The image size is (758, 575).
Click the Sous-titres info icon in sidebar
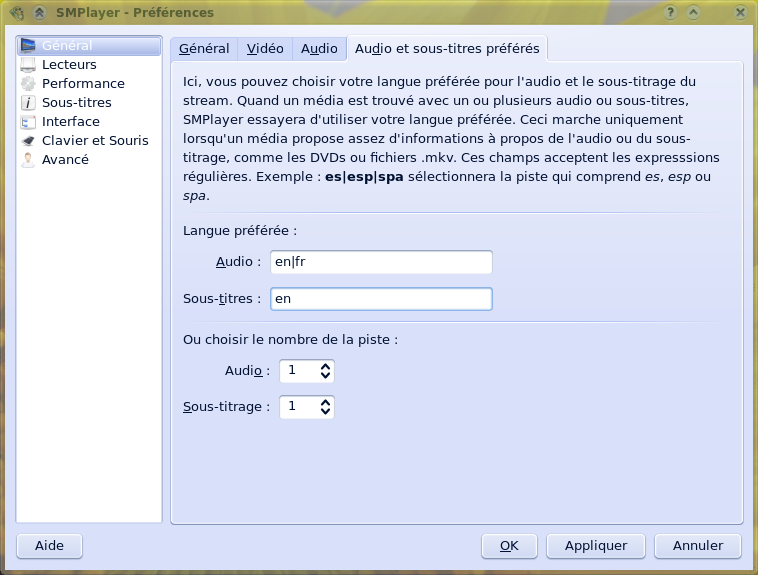[29, 103]
